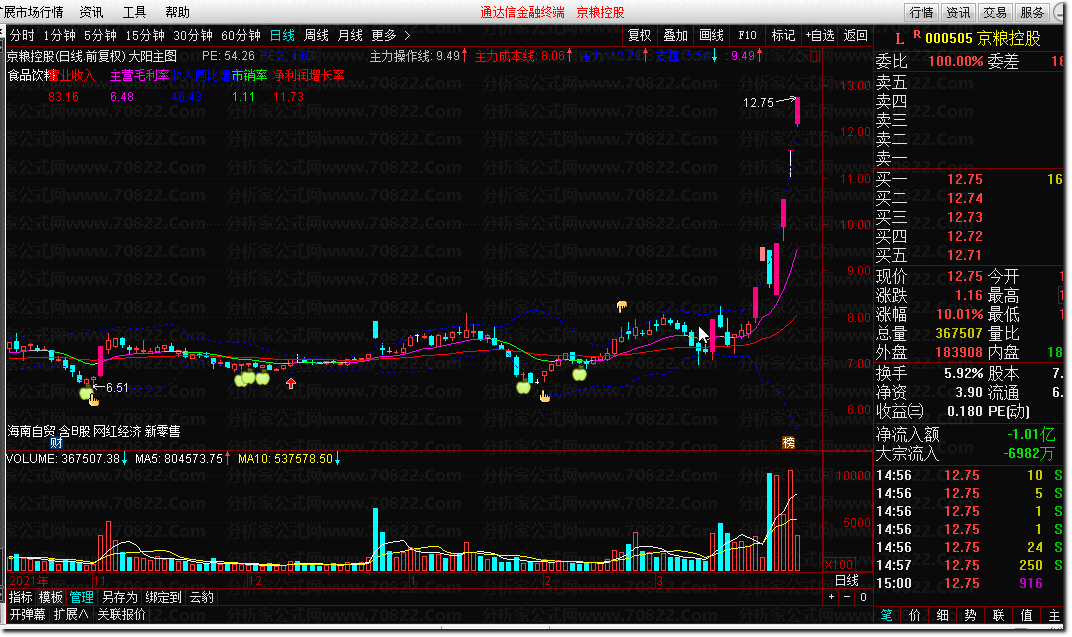The width and height of the screenshot is (1072, 637).
Task: Open the 工具 menu
Action: (x=135, y=12)
